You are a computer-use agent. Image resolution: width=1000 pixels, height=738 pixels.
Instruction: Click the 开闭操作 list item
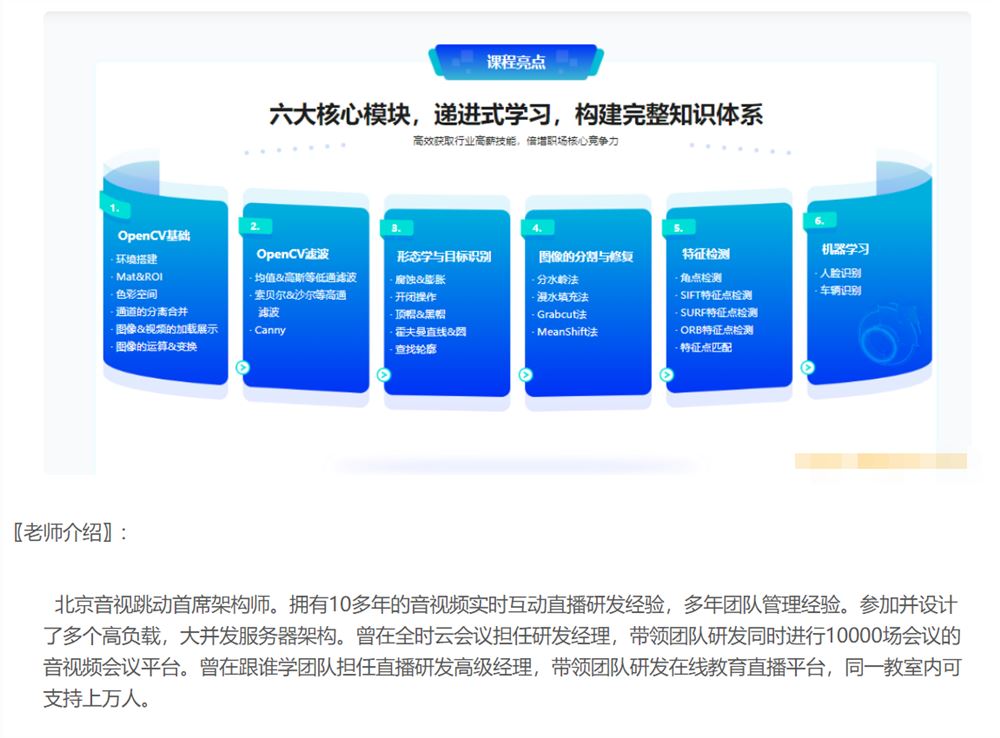(x=416, y=297)
